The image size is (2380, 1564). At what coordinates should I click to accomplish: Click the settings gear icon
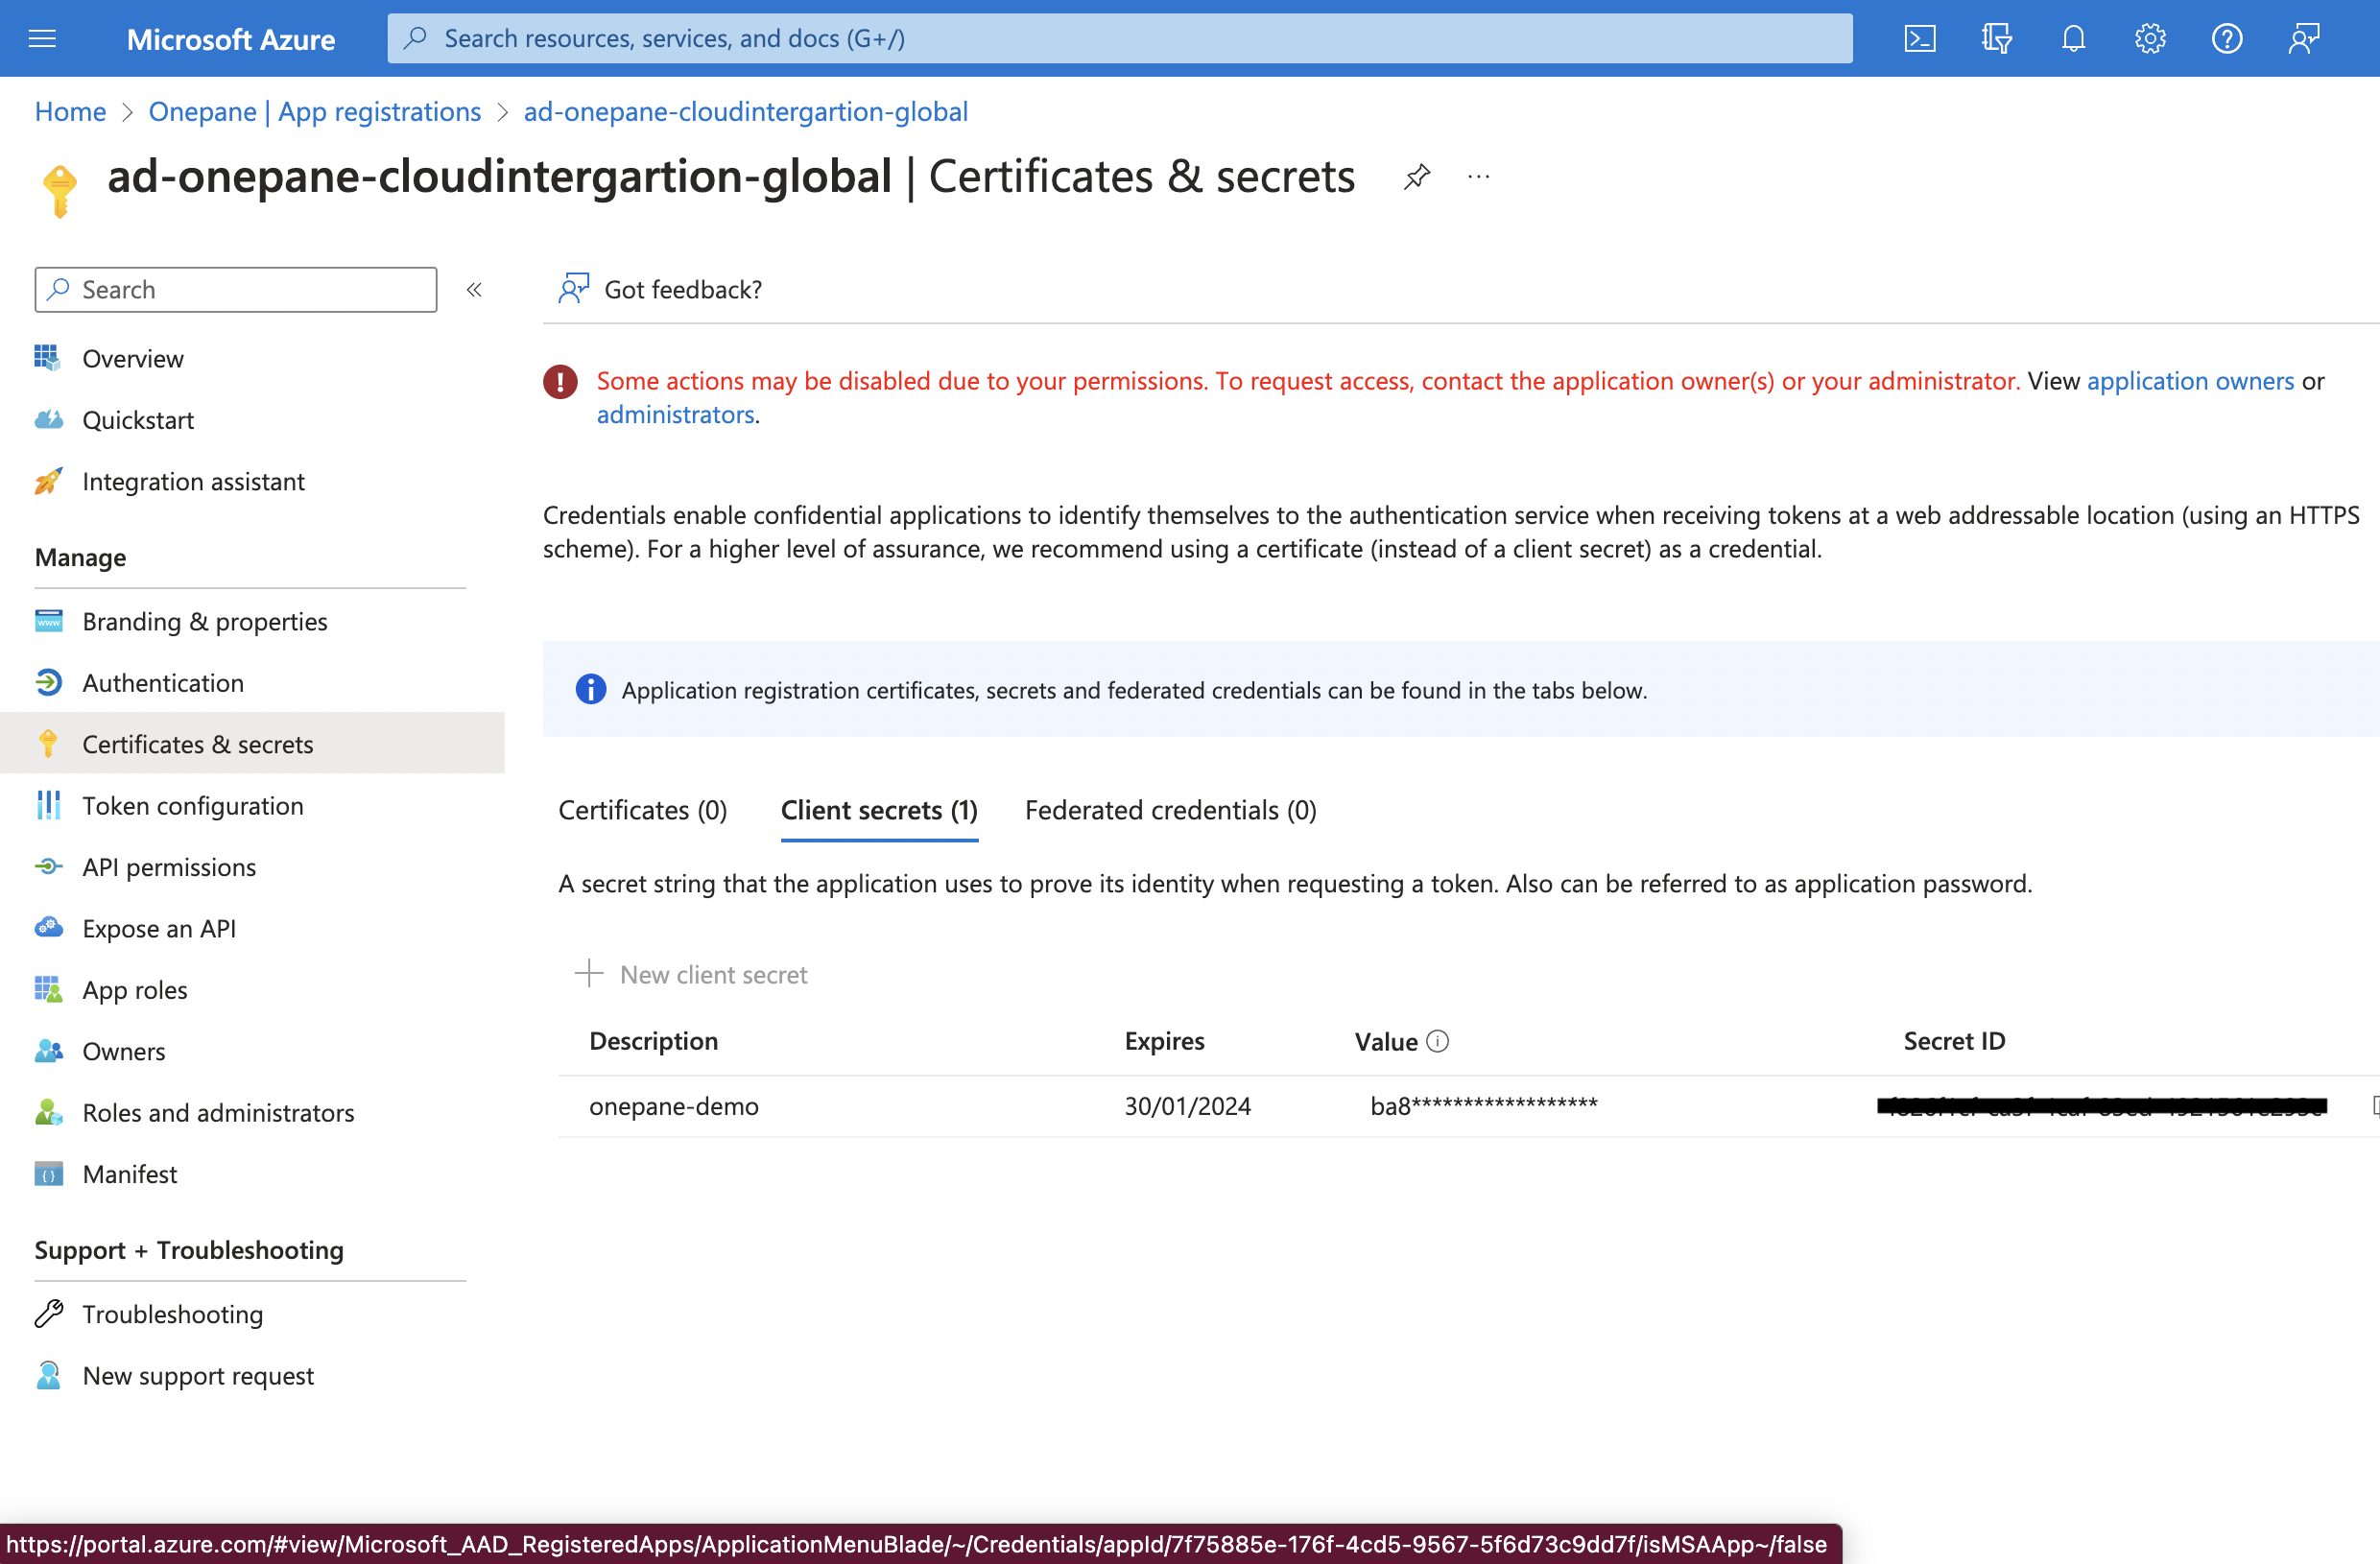pyautogui.click(x=2152, y=36)
